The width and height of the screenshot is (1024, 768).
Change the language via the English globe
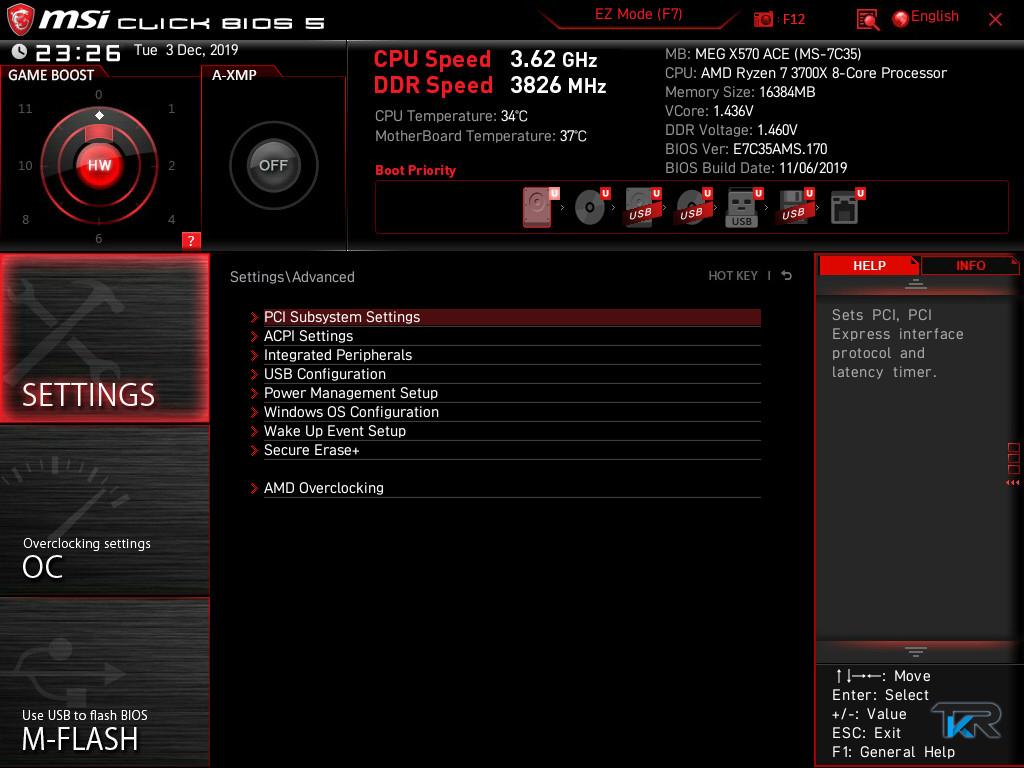[x=926, y=18]
